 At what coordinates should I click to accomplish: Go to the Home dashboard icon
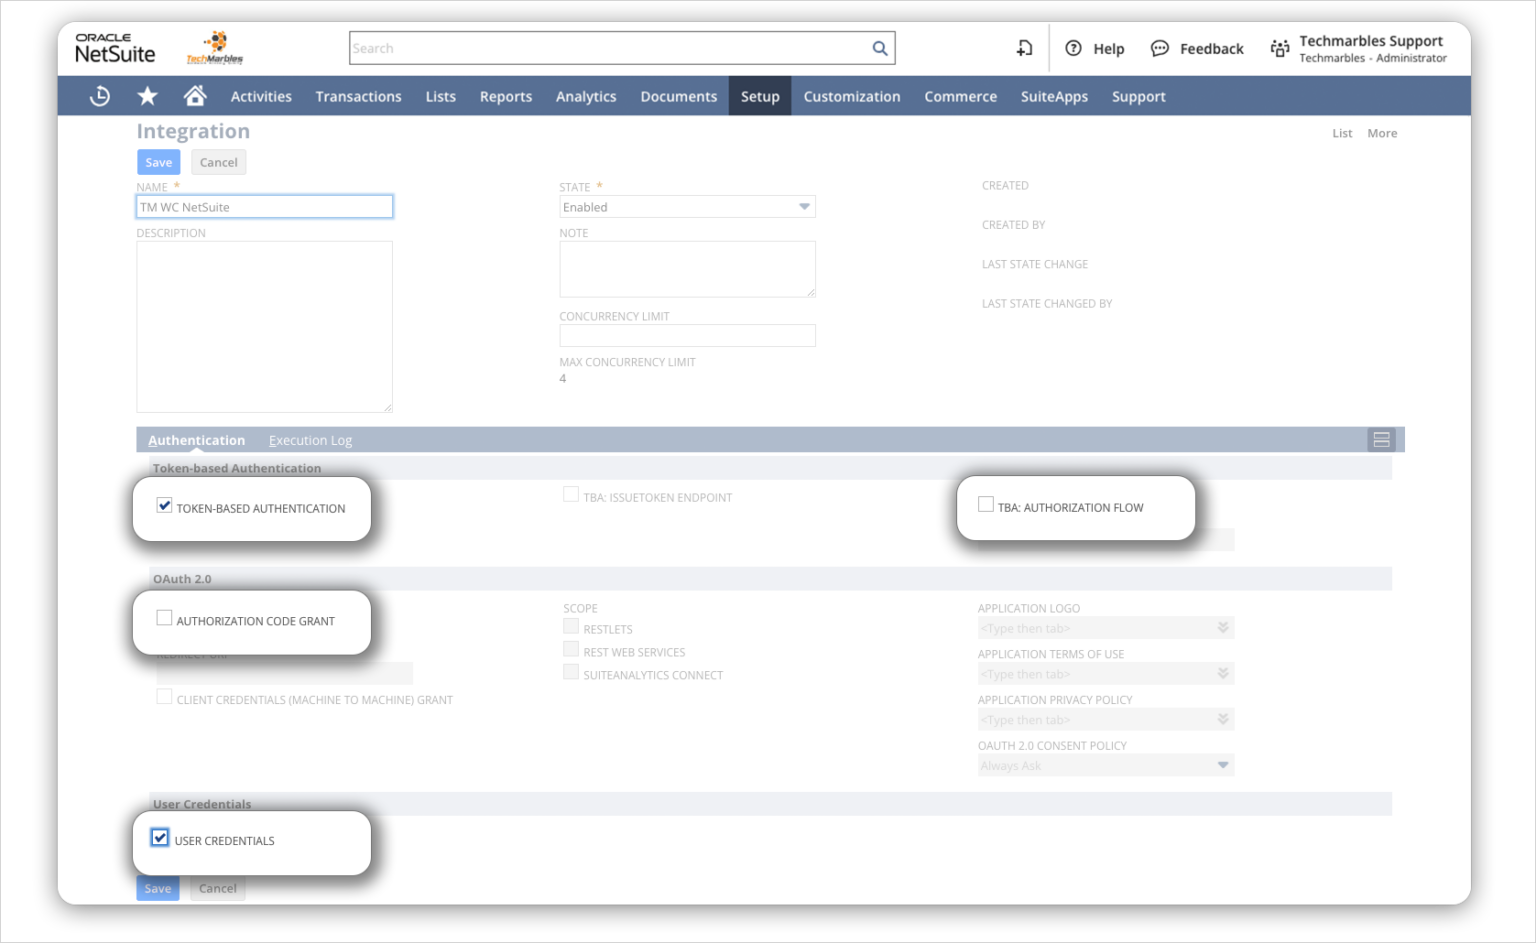(x=195, y=95)
